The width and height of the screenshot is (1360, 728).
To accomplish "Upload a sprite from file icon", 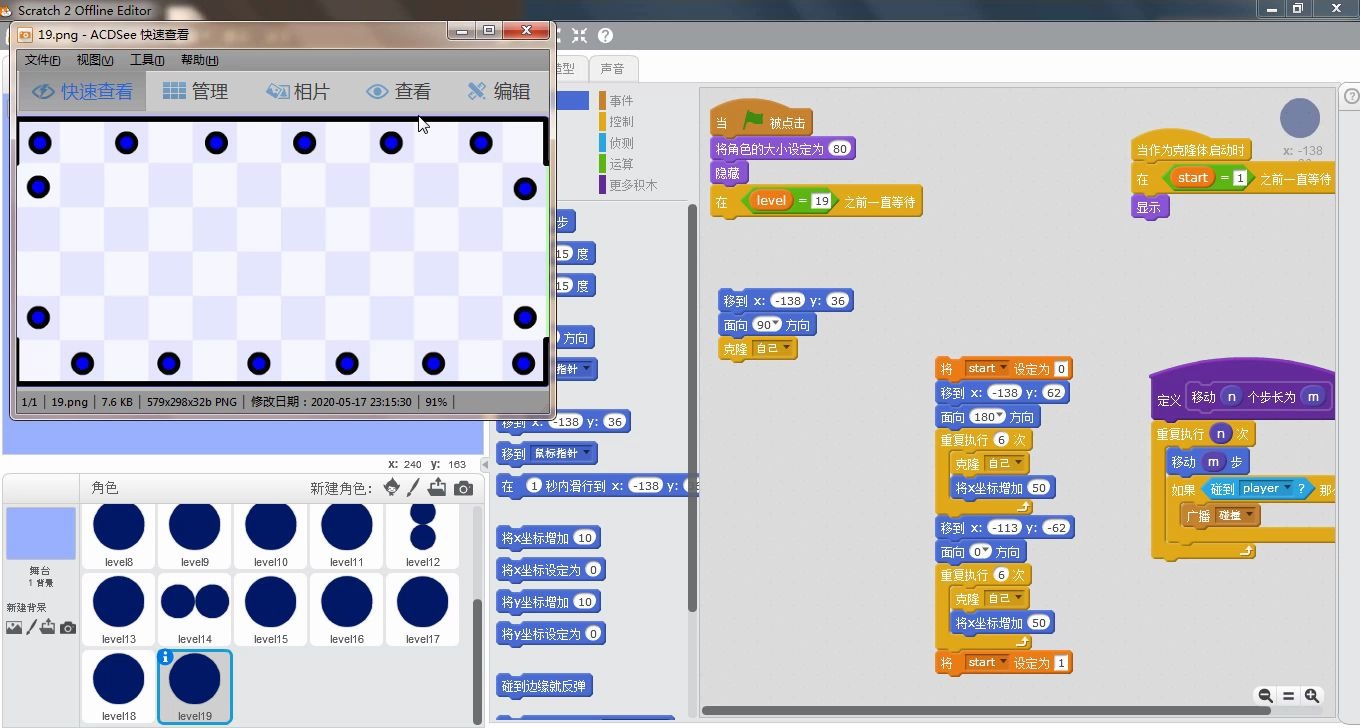I will click(435, 487).
